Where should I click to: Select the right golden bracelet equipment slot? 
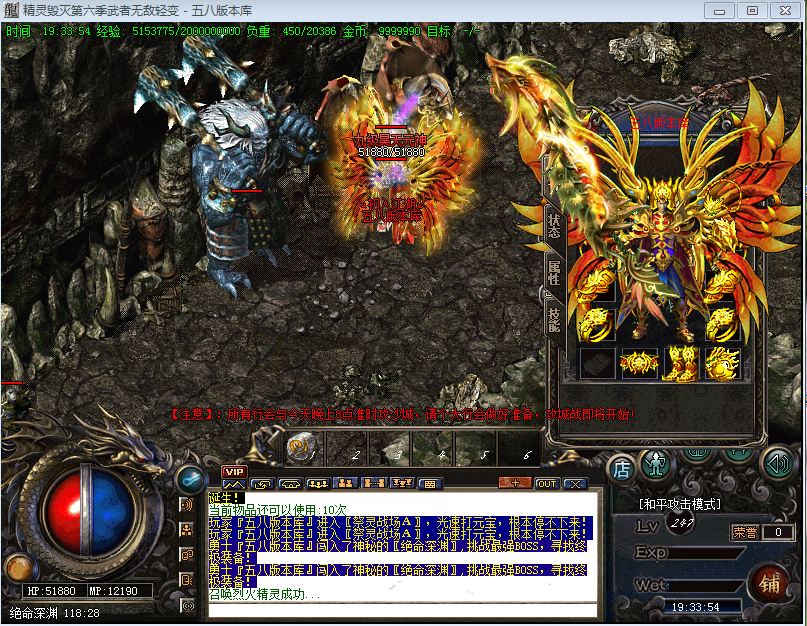tap(723, 285)
